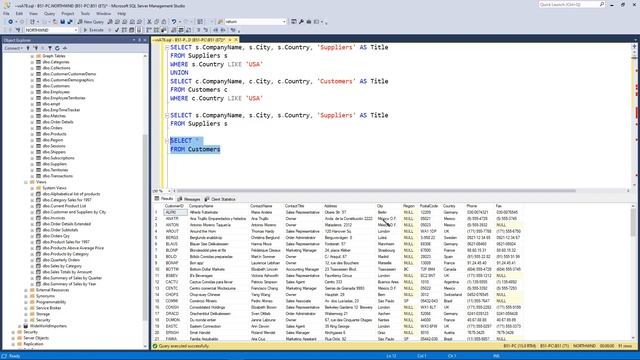Click the New Query toolbar button

(x=91, y=22)
